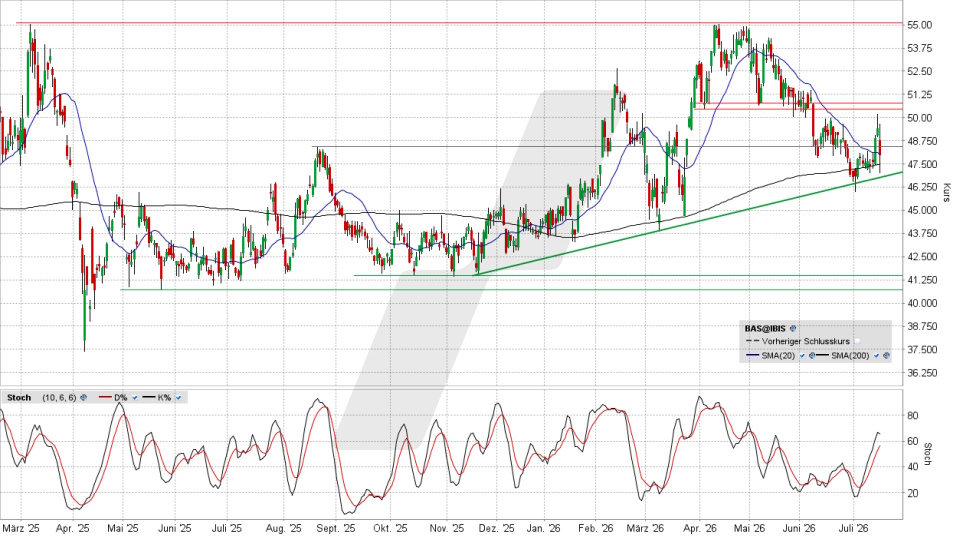960x540 pixels.
Task: Click the vertical Kurs axis title
Action: (x=947, y=193)
